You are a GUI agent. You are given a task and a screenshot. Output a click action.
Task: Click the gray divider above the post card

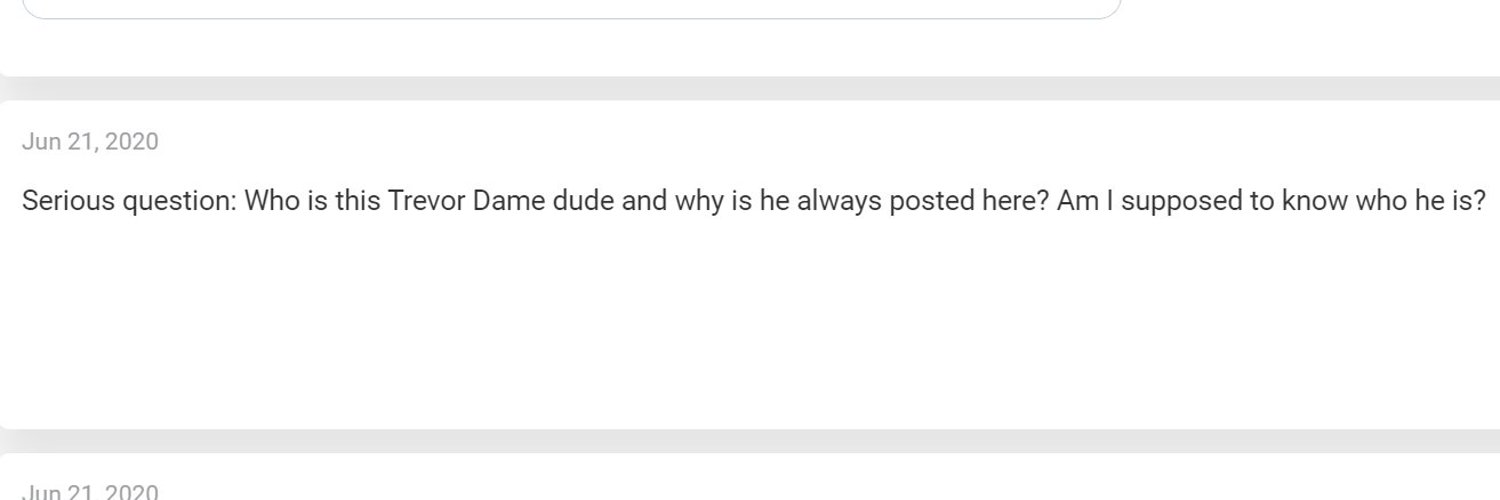tap(750, 88)
